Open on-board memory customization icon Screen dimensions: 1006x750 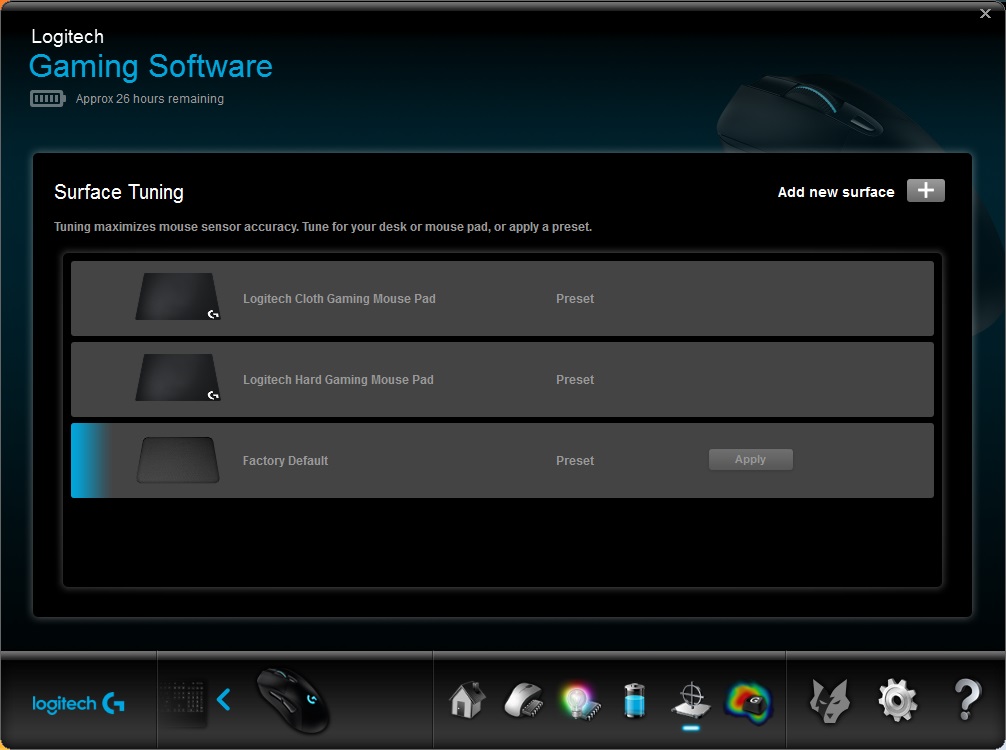(524, 700)
